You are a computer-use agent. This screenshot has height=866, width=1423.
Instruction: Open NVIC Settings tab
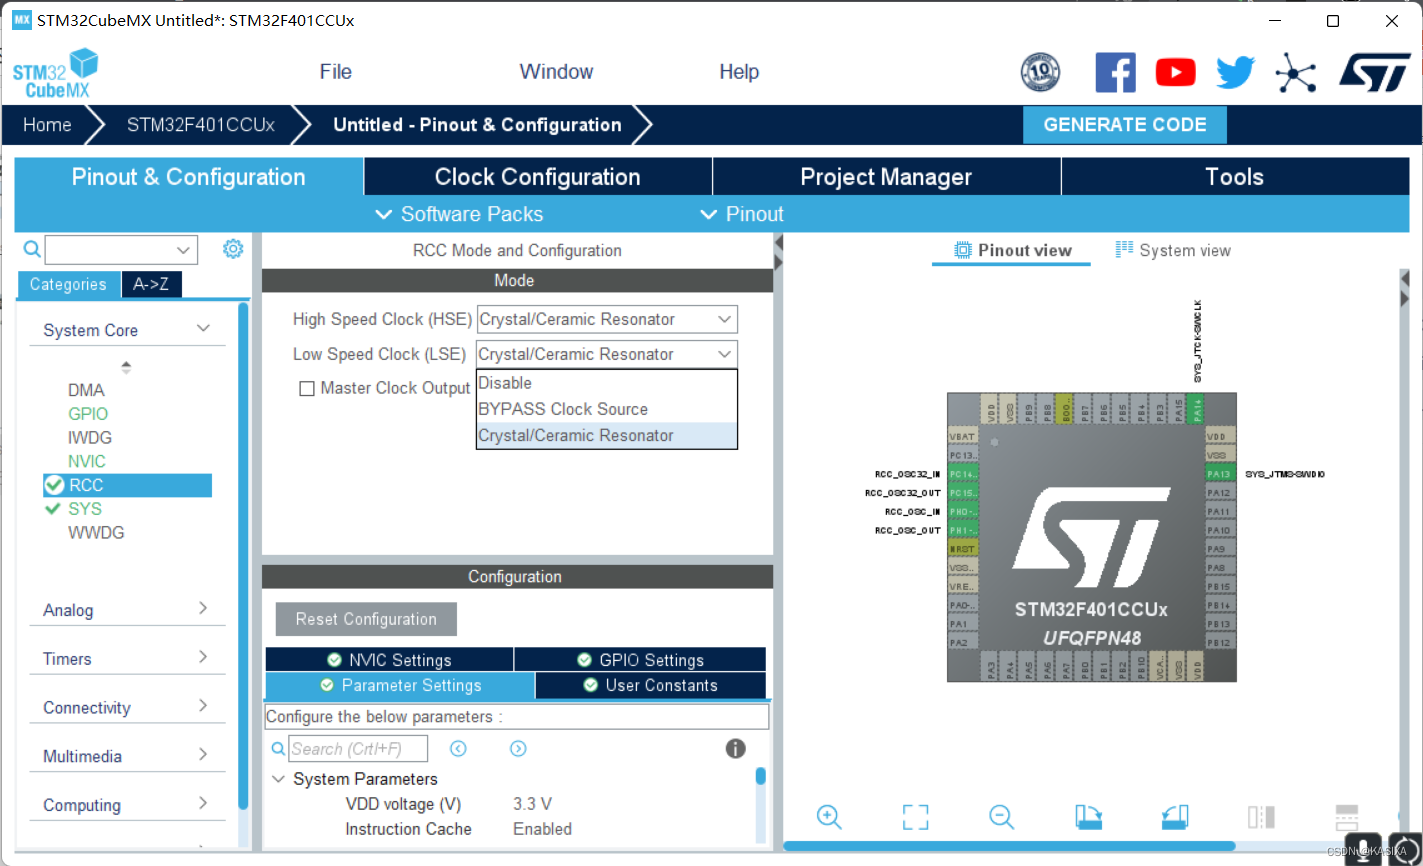coord(389,660)
